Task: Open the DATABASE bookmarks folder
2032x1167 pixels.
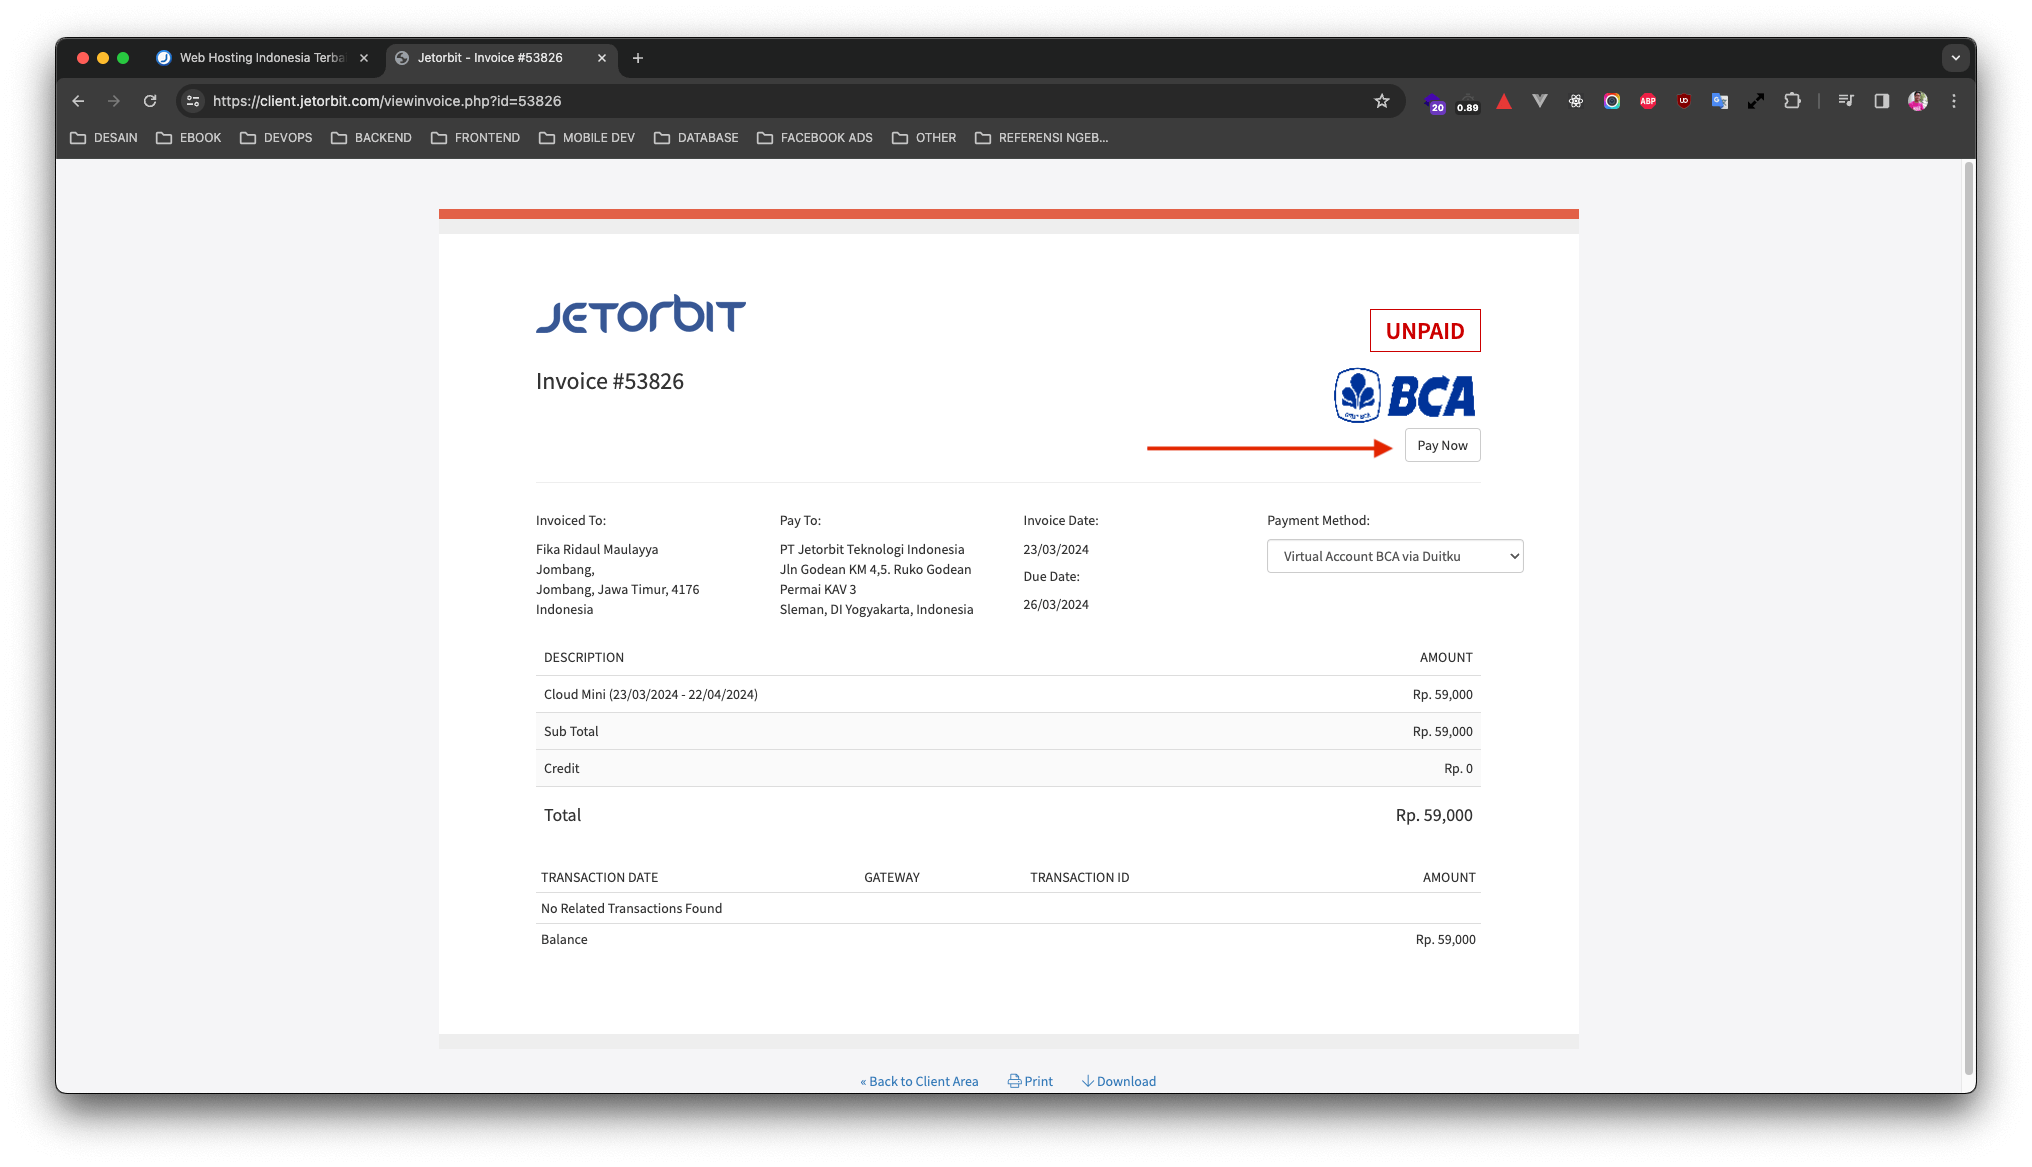Action: [696, 138]
